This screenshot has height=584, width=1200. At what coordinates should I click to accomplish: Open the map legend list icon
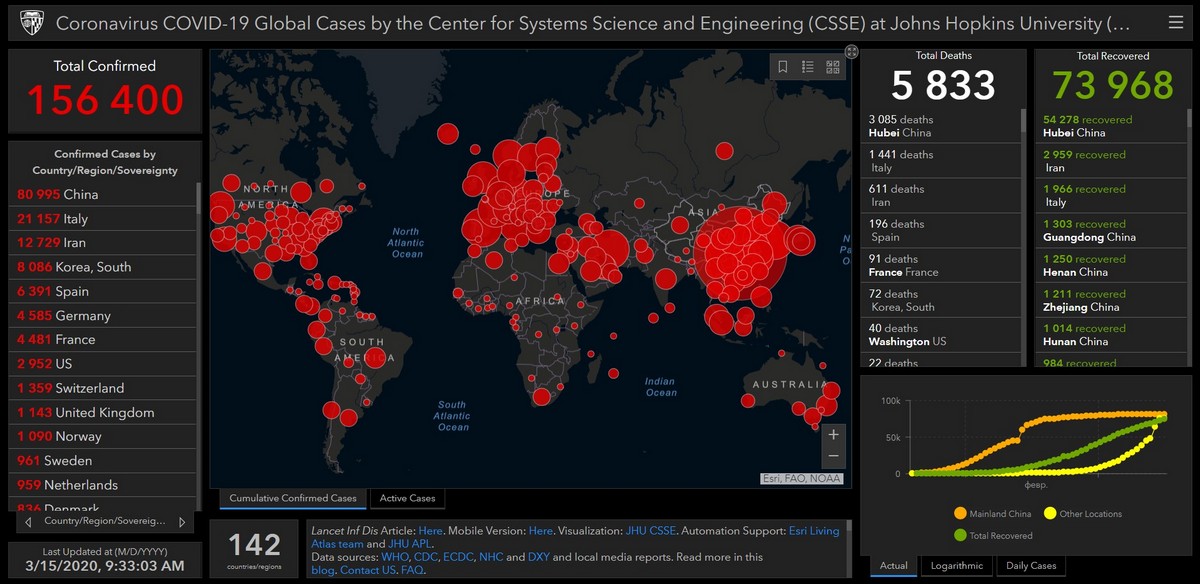click(x=808, y=67)
